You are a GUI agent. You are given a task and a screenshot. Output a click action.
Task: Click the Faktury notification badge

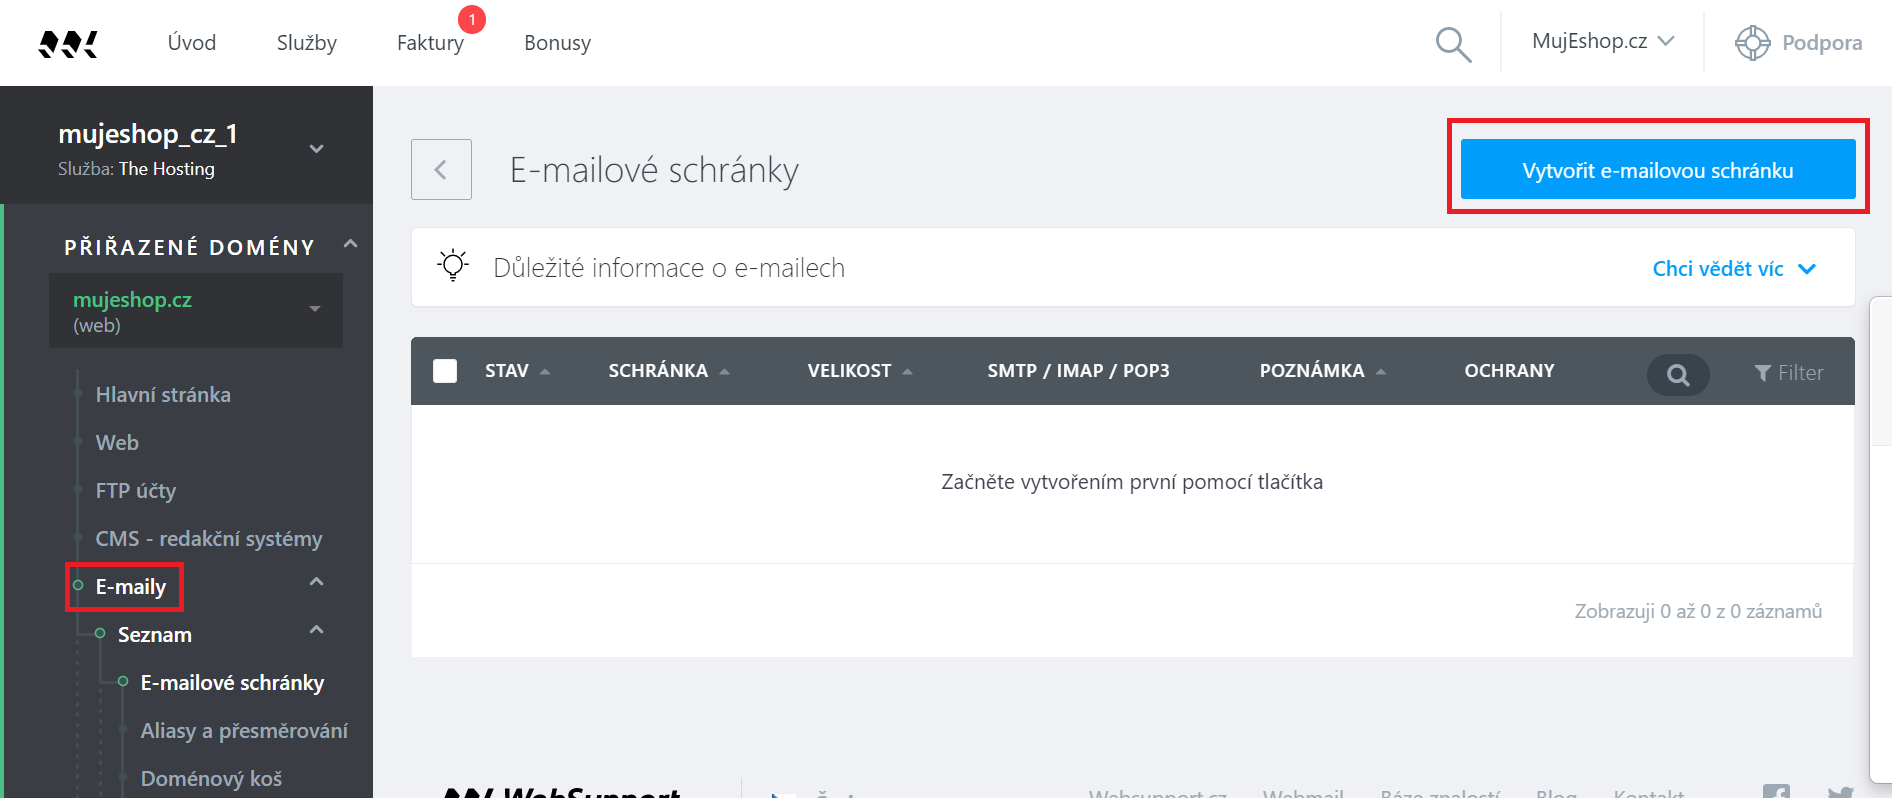[472, 20]
